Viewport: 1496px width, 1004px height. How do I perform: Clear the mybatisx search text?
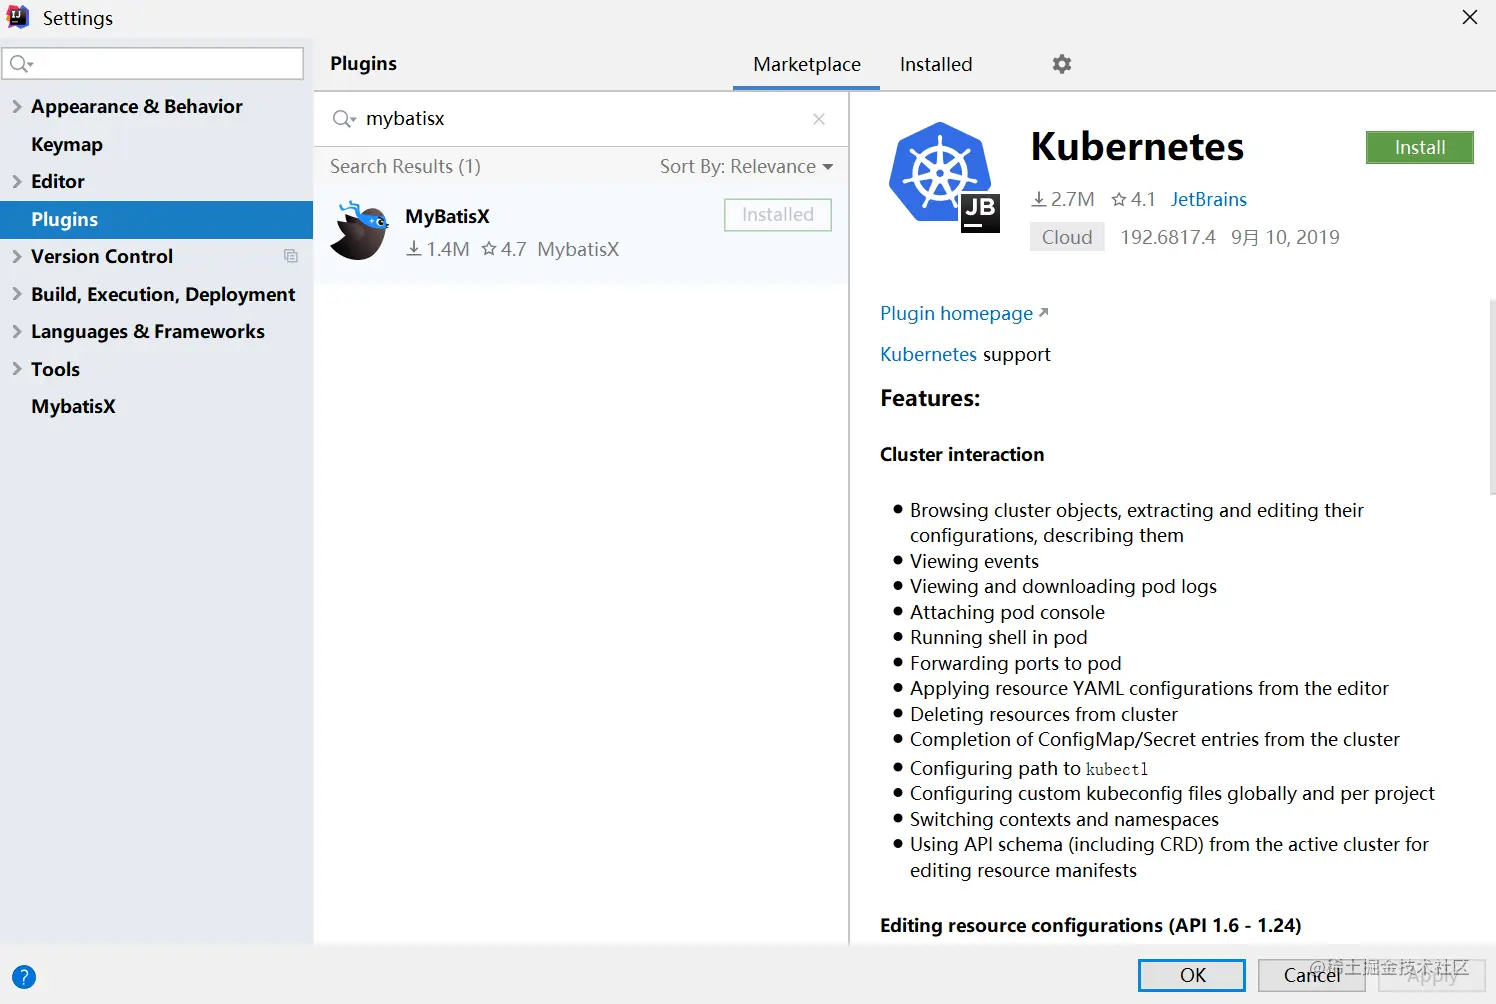click(819, 119)
